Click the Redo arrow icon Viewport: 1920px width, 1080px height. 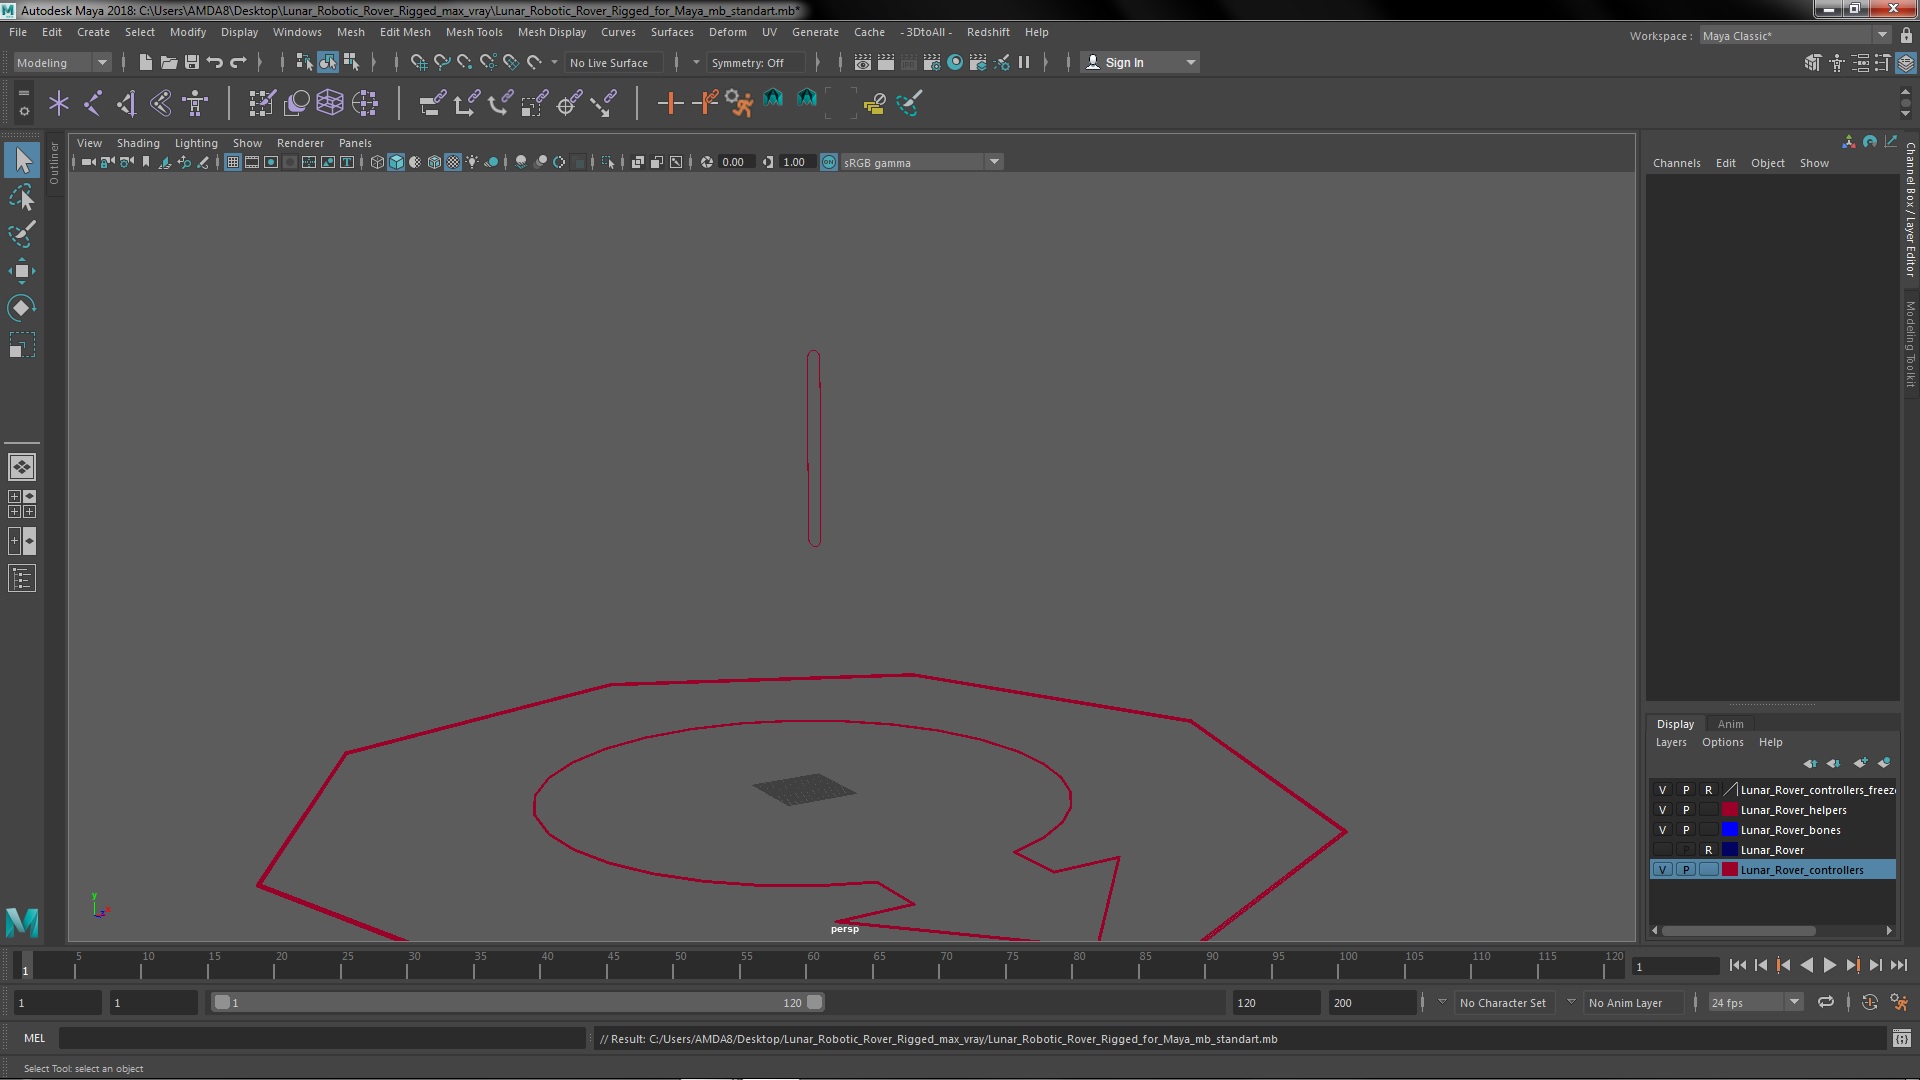(238, 62)
